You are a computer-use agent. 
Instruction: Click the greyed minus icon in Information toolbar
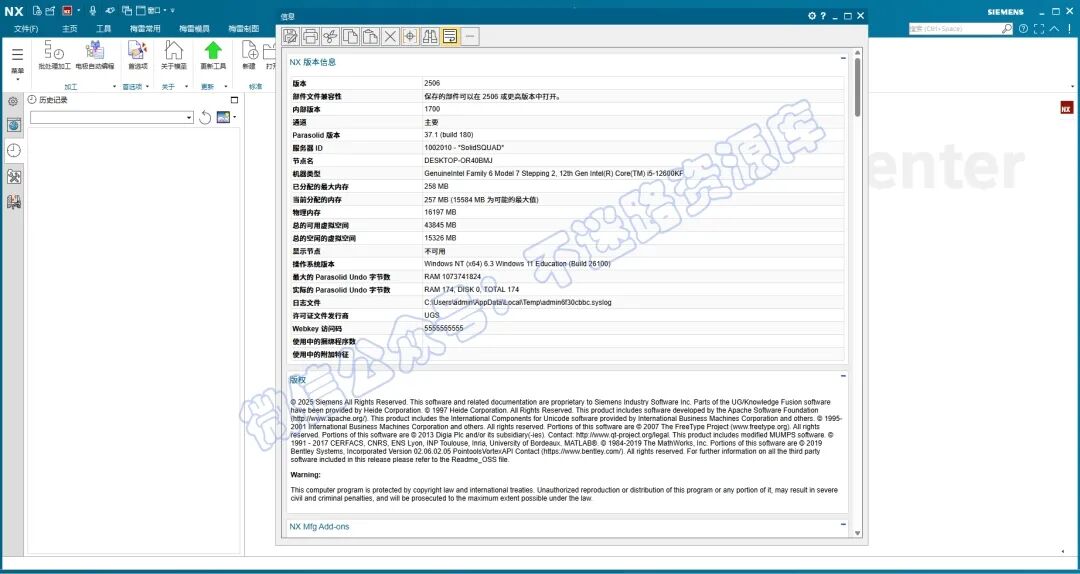point(470,37)
